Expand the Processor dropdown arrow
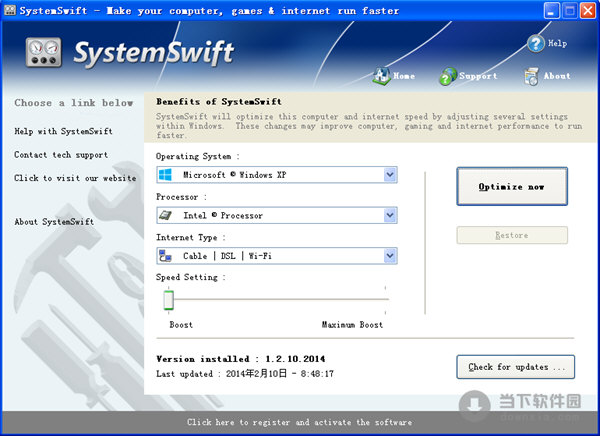The width and height of the screenshot is (600, 436). (390, 216)
